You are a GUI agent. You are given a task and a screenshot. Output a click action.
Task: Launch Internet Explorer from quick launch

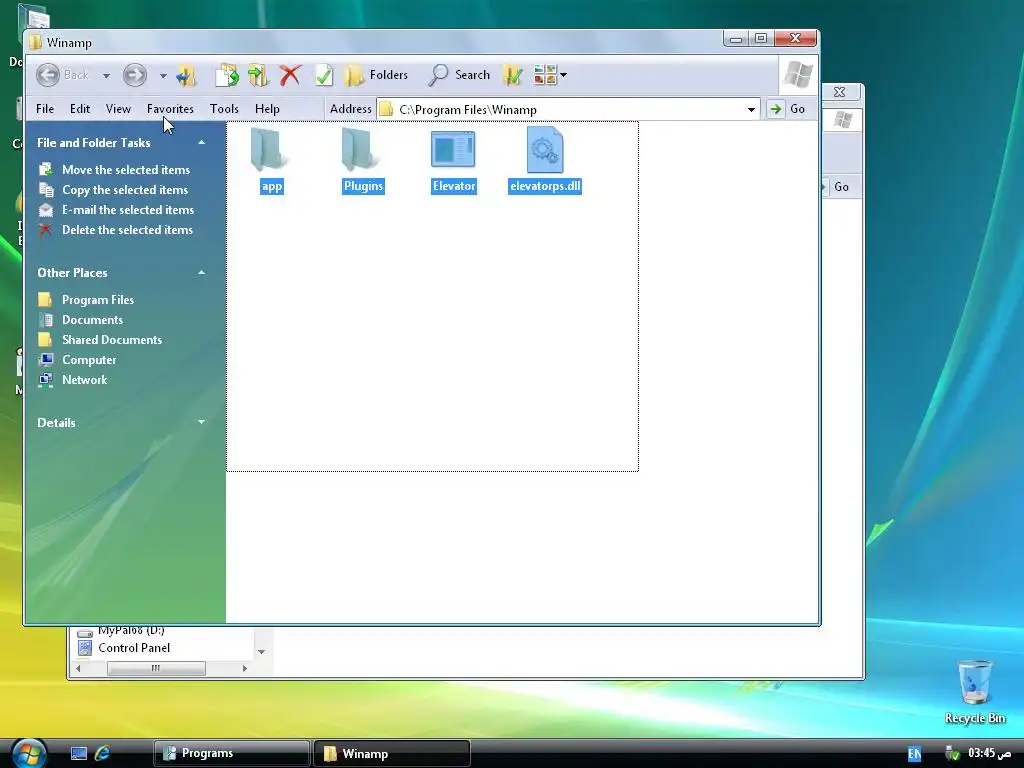click(102, 754)
